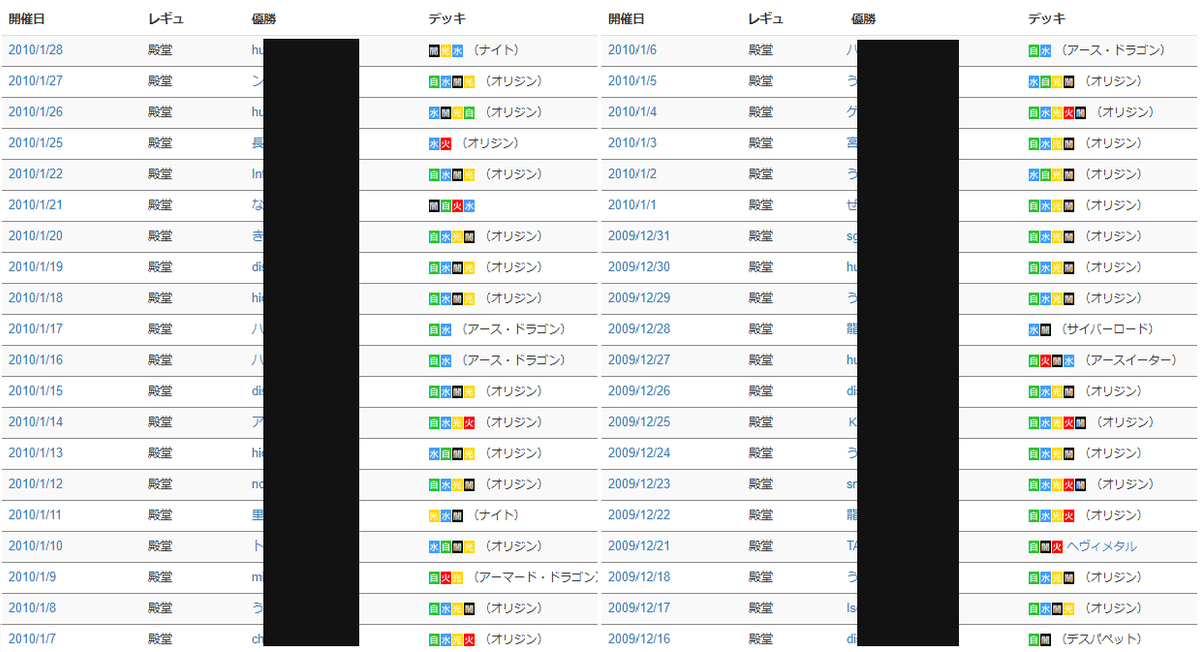Click the black 闇 icon in the 2009/12/28 row
This screenshot has height=652, width=1200.
coord(1046,329)
